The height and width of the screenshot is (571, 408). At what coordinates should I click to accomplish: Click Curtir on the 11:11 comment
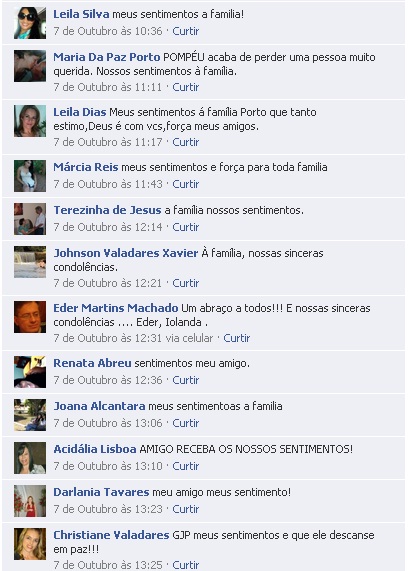[x=186, y=87]
